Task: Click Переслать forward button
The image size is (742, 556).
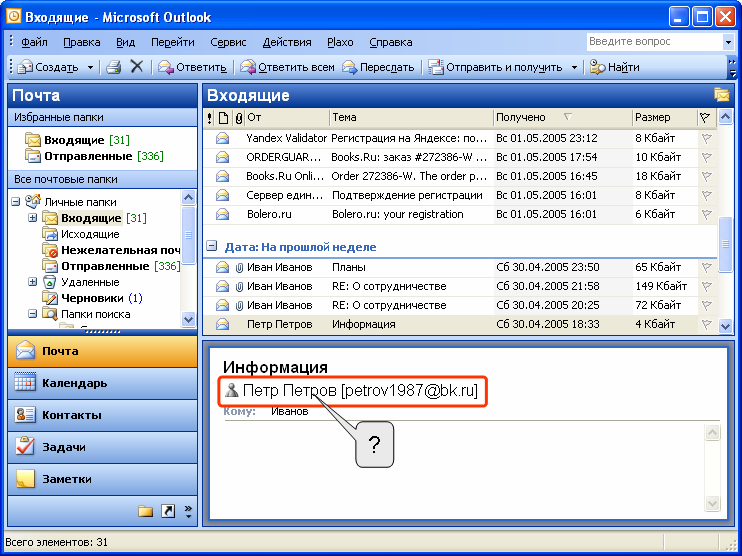Action: tap(378, 67)
